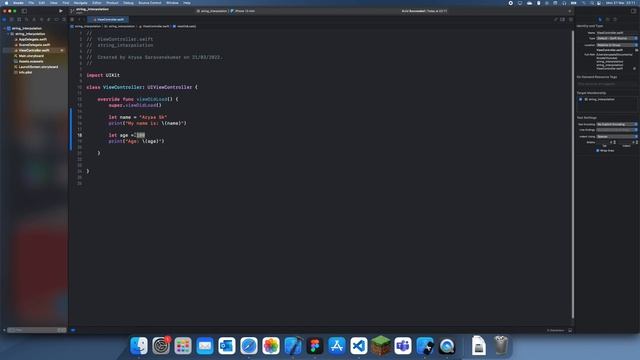Show the History inspector tab
The width and height of the screenshot is (640, 360).
pos(608,19)
